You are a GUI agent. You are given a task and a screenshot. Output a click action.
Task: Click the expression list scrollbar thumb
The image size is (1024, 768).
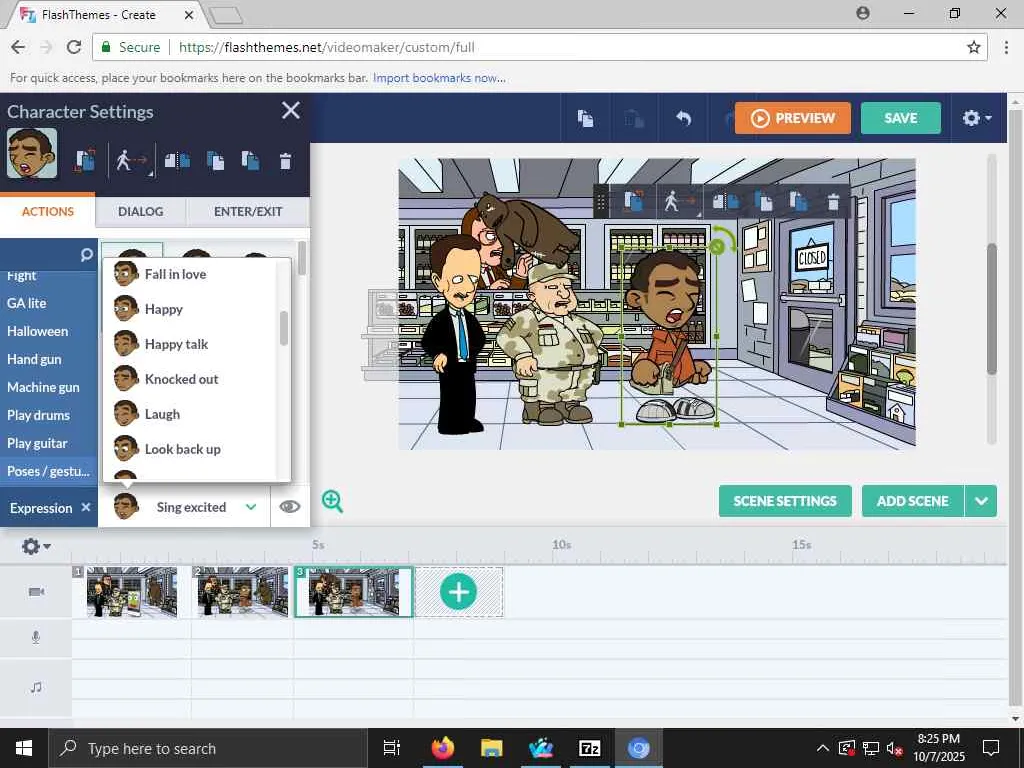pyautogui.click(x=283, y=328)
